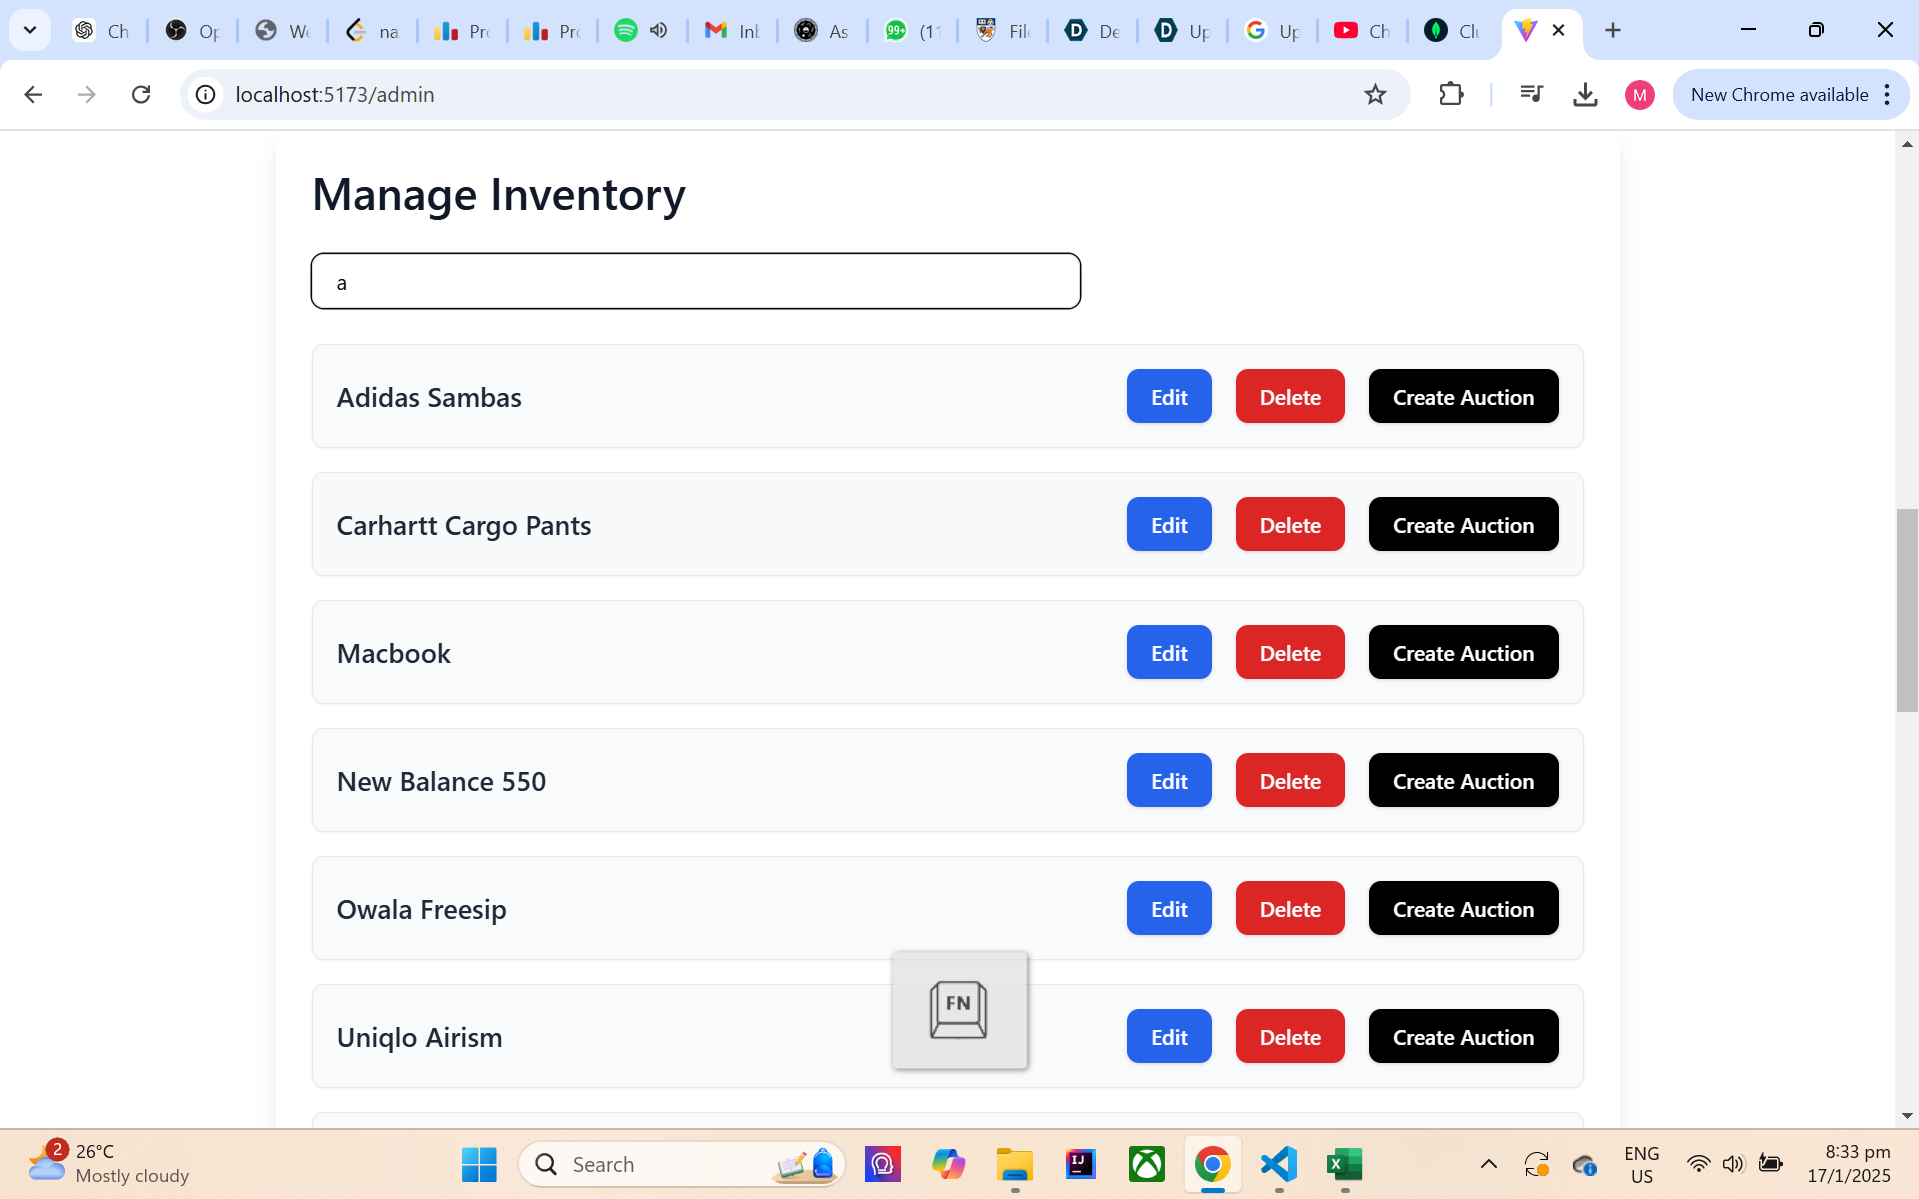Screen dimensions: 1919x1199
Task: Check the battery status icon
Action: (1770, 1164)
